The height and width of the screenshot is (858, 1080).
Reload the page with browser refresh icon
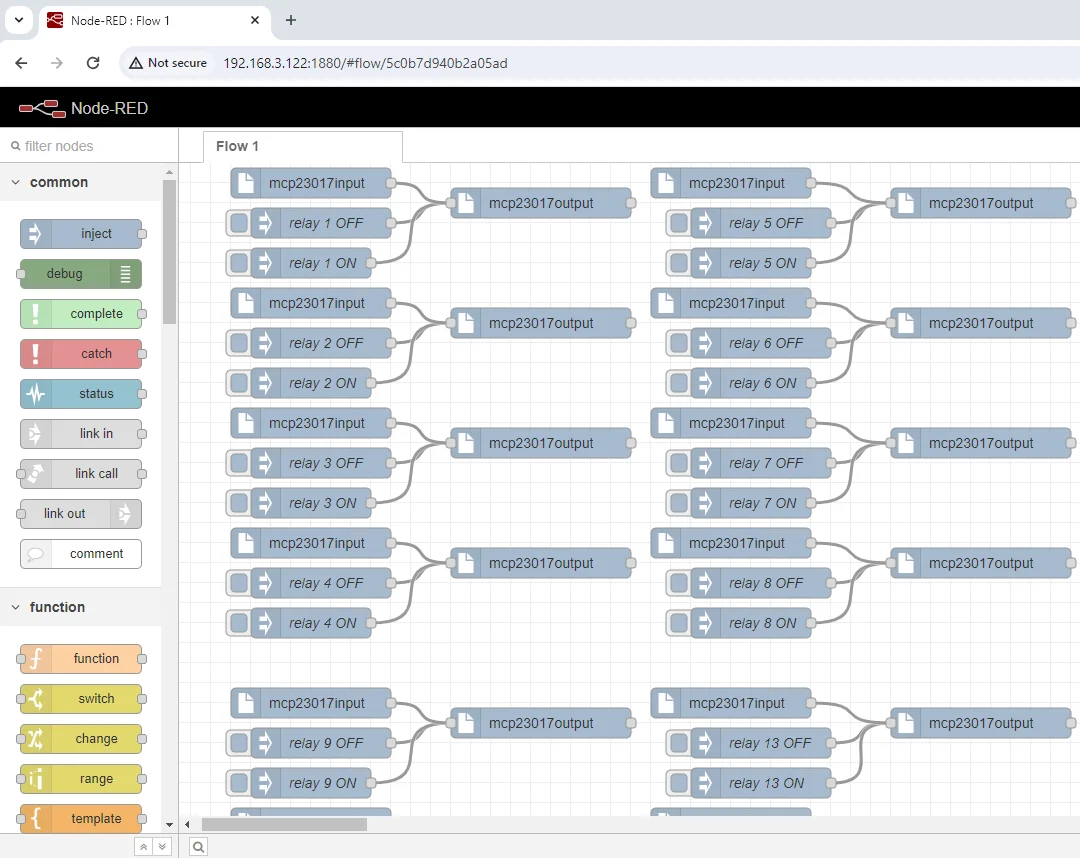click(x=93, y=63)
